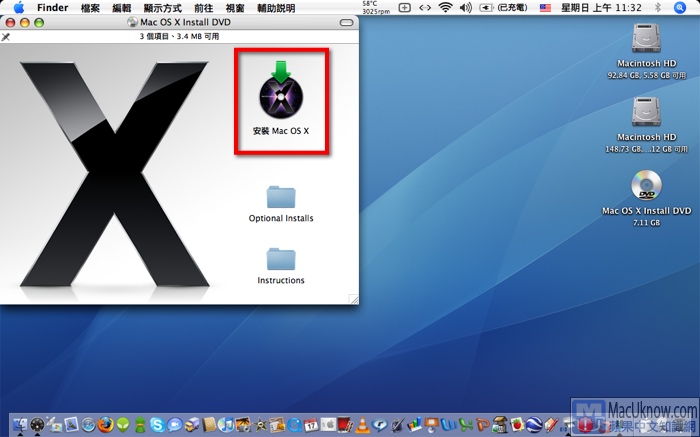Viewport: 700px width, 437px height.
Task: Open Safari in the Dock
Action: pos(88,425)
